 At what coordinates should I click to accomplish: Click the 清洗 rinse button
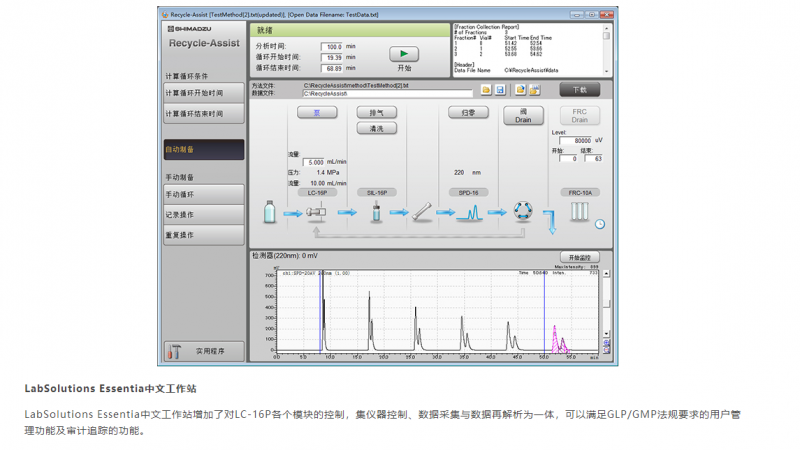pos(377,129)
